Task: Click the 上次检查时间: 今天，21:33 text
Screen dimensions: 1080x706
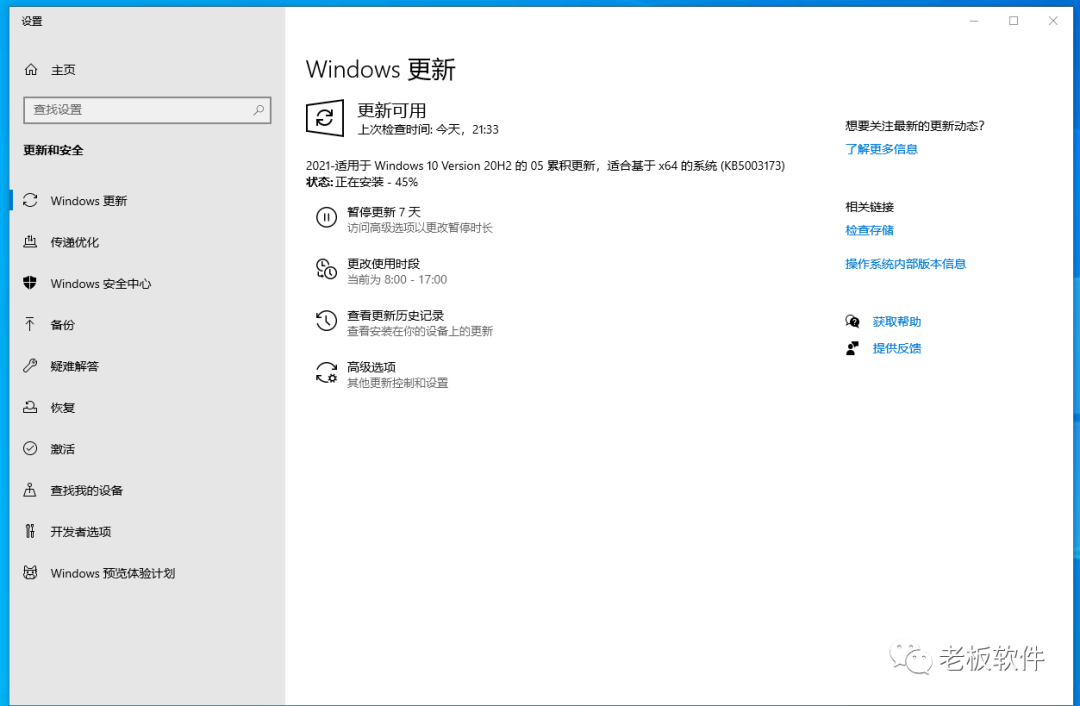Action: [428, 129]
